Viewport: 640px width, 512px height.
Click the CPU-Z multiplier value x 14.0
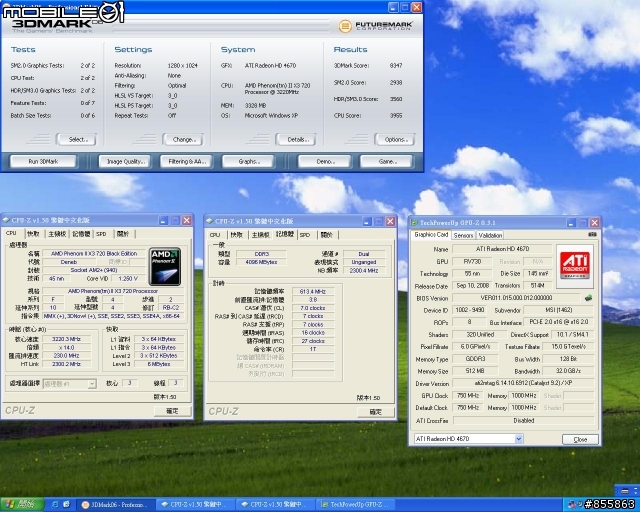click(x=66, y=347)
